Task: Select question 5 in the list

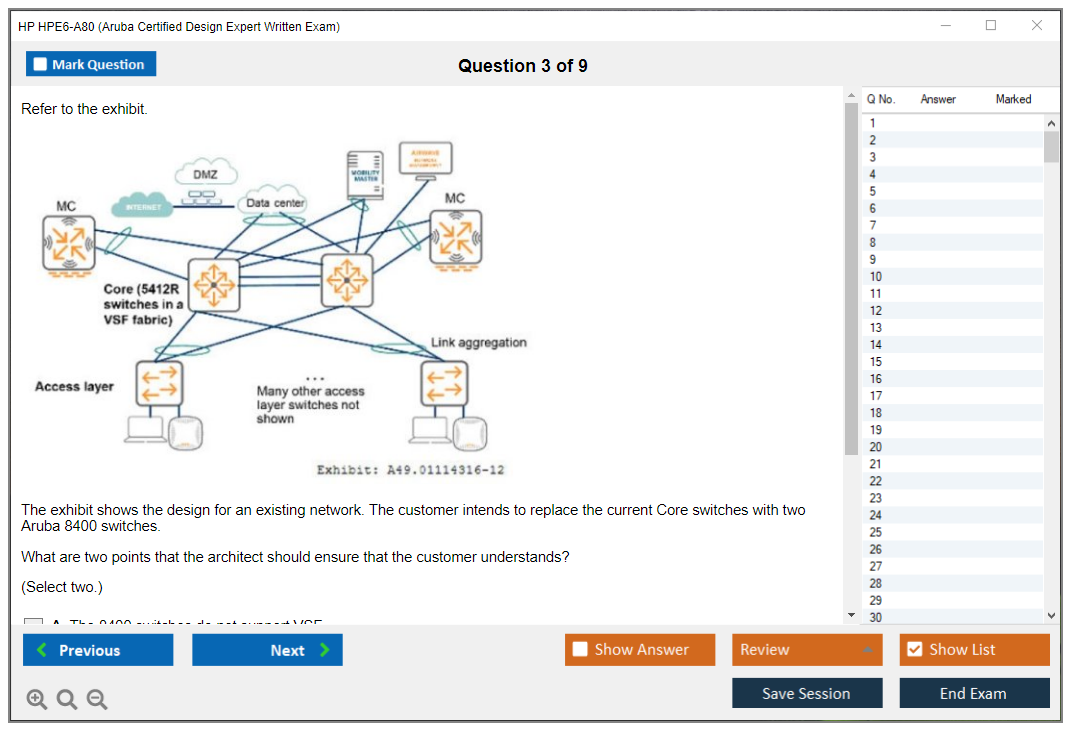Action: click(x=873, y=191)
